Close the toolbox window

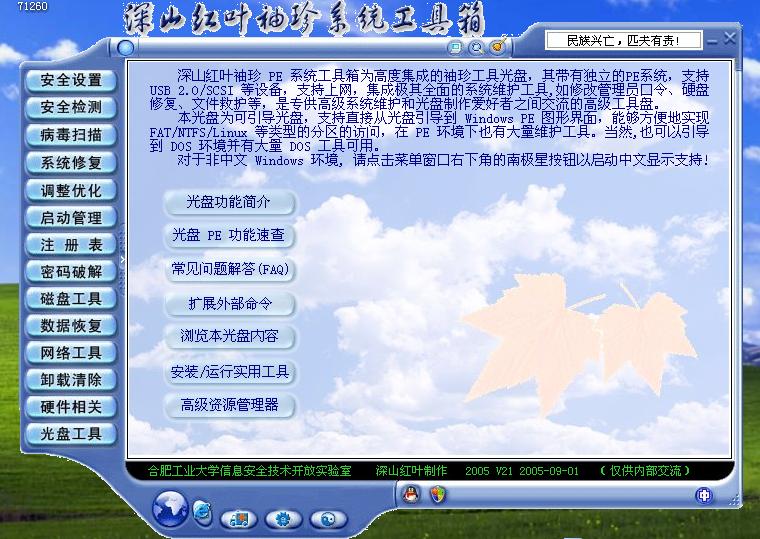click(x=729, y=39)
